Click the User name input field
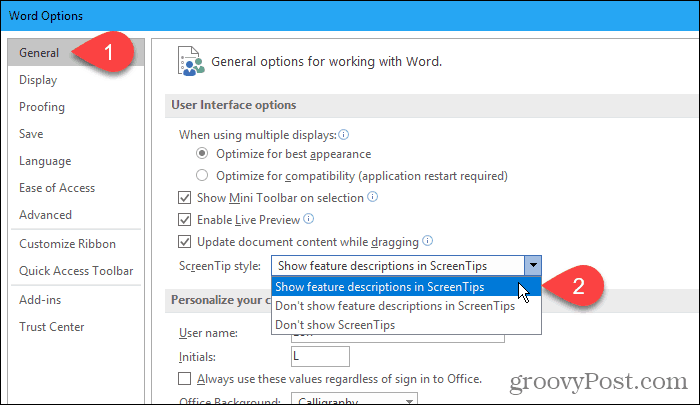Viewport: 700px width, 405px height. pos(398,338)
